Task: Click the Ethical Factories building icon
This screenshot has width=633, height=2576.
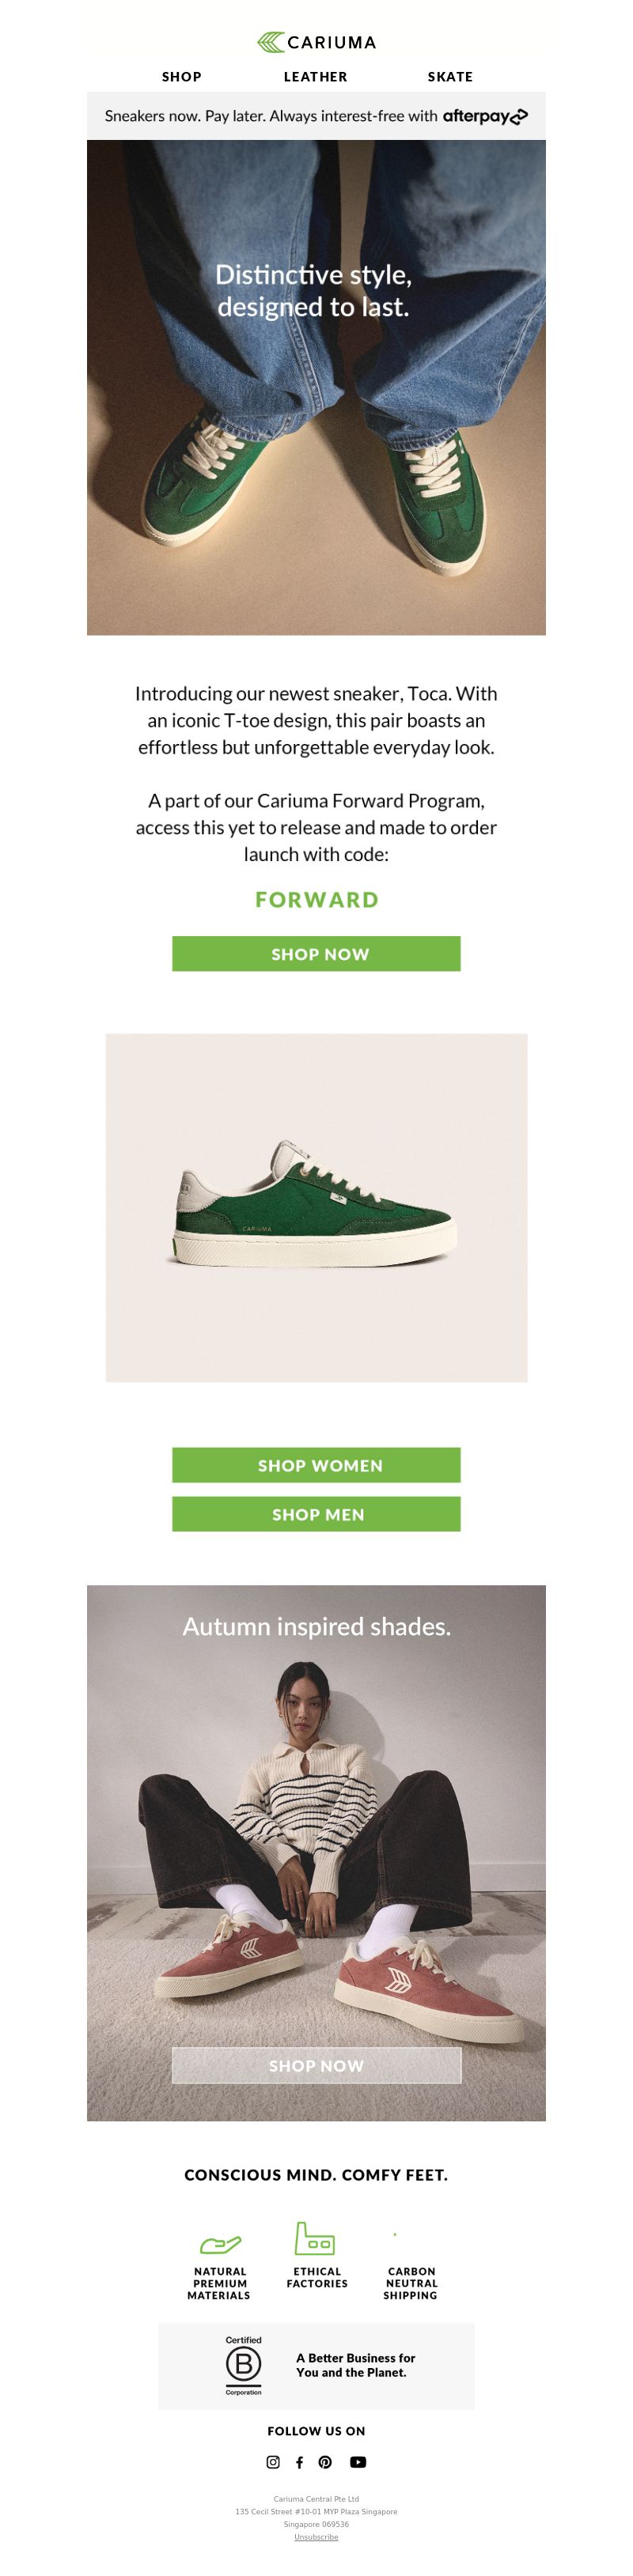Action: pos(315,2238)
